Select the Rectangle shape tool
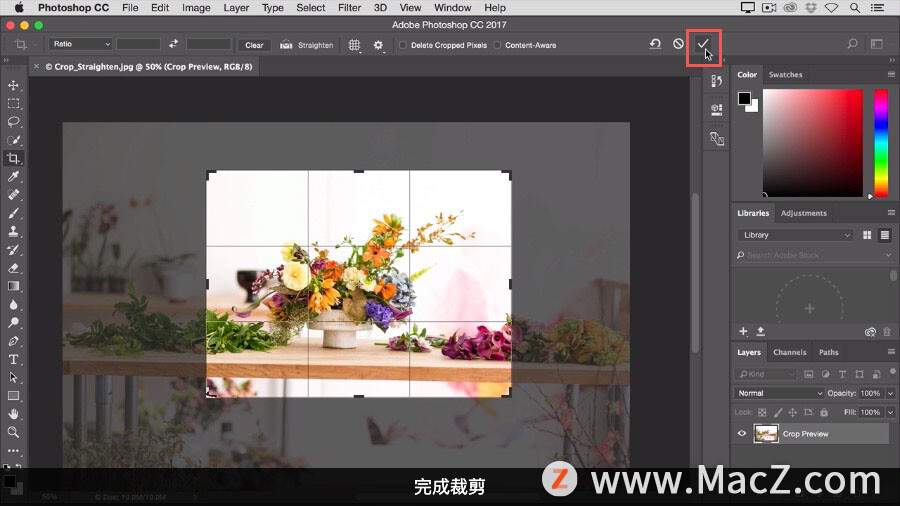This screenshot has width=900, height=506. click(x=13, y=396)
